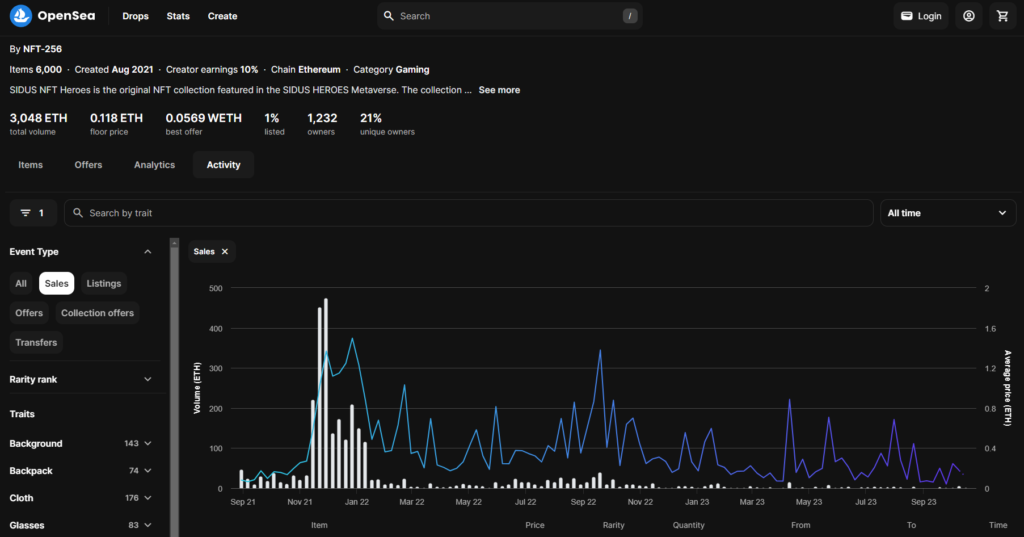Open the All time period dropdown
Image resolution: width=1024 pixels, height=537 pixels.
coord(948,213)
